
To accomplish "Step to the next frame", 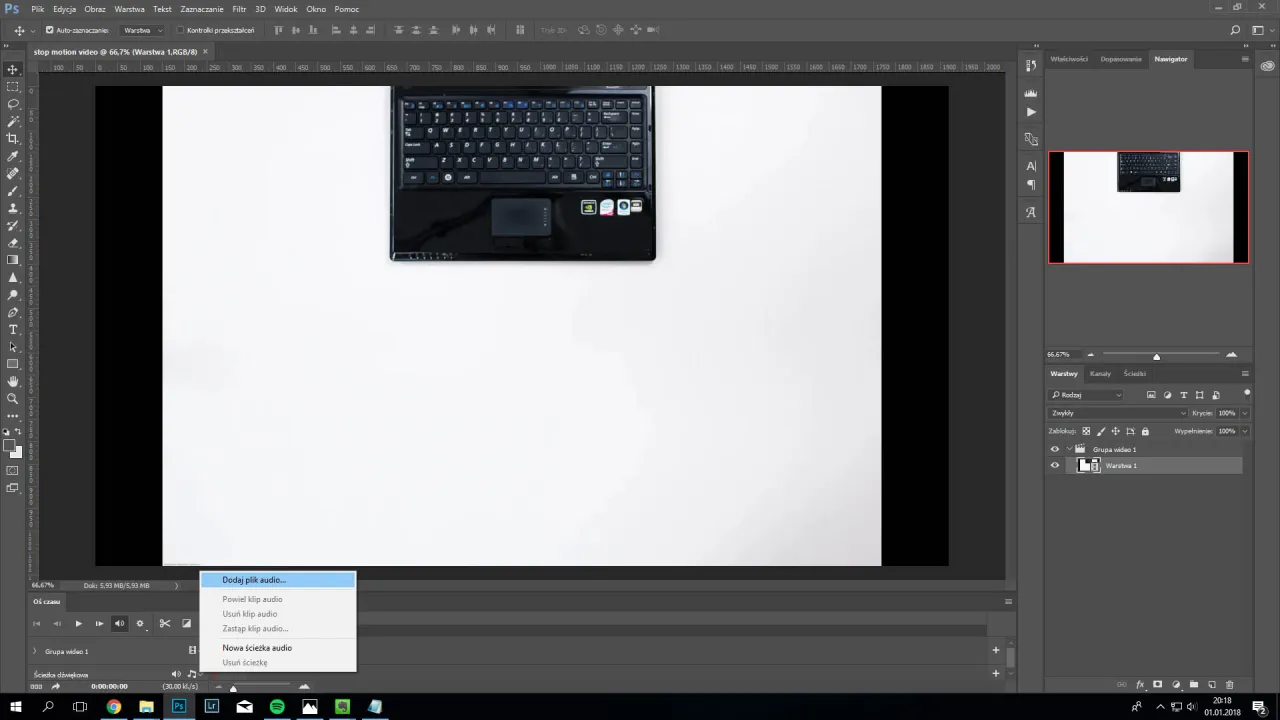I will click(99, 624).
